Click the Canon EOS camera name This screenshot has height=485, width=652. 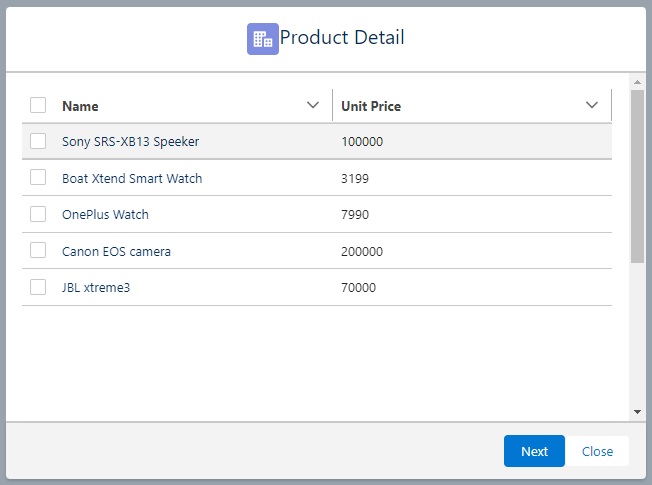click(x=116, y=251)
